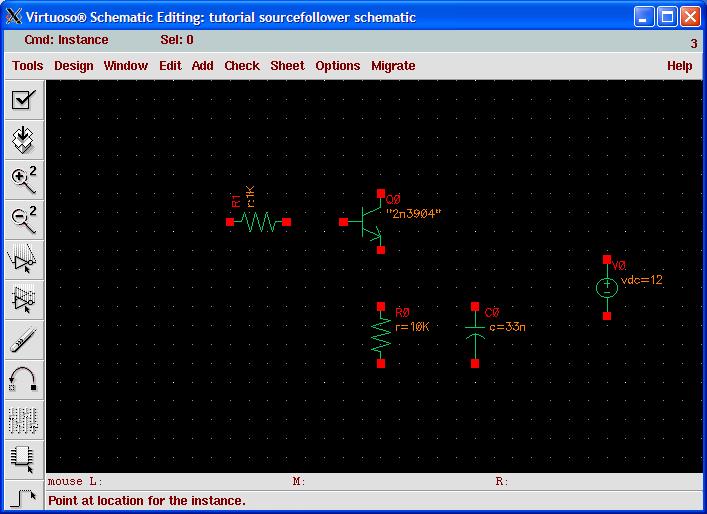Click the r:1K label on R1

pos(251,197)
